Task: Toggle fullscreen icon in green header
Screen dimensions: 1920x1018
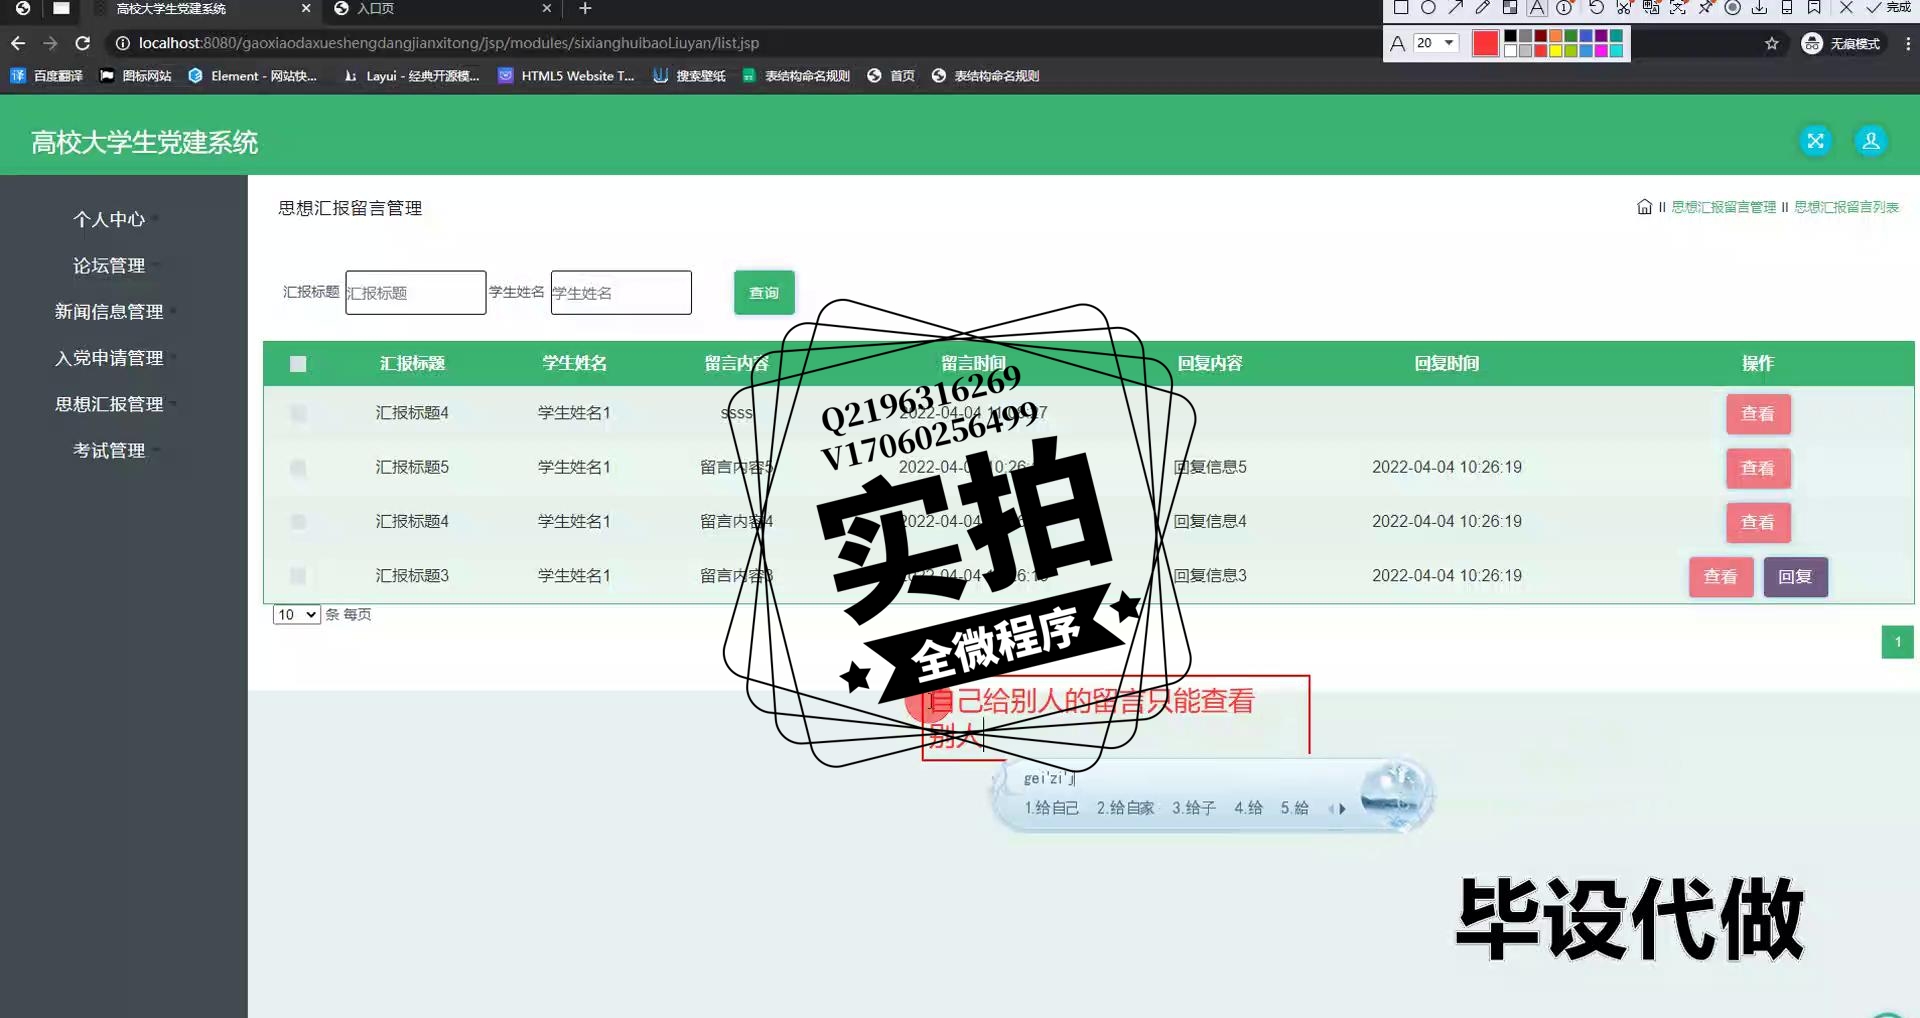Action: 1815,141
